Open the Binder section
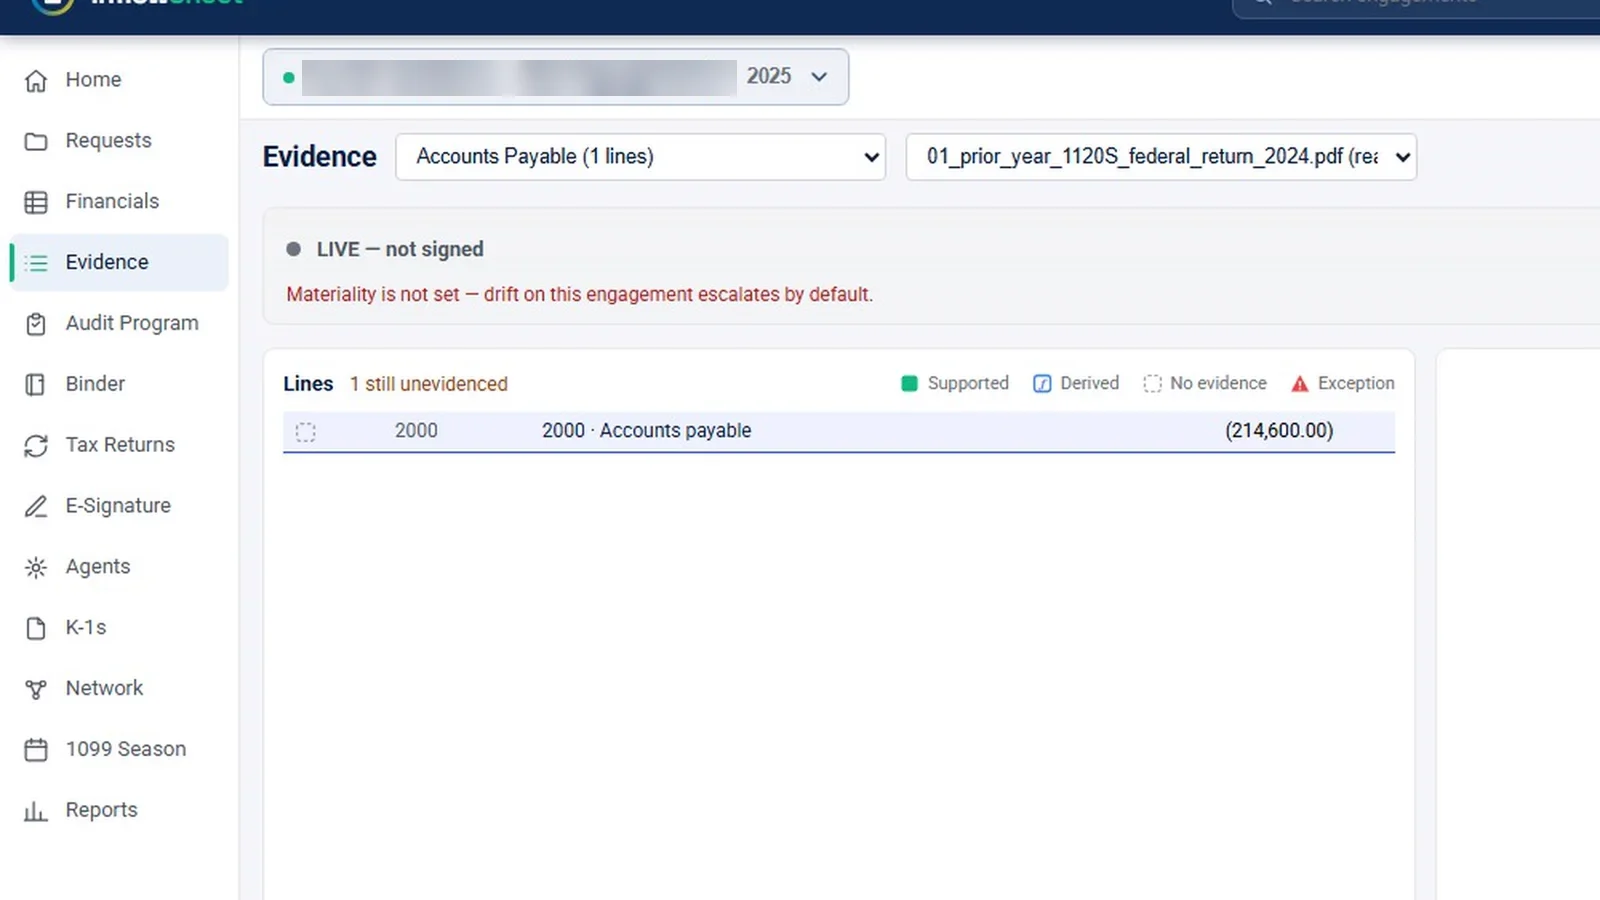1600x900 pixels. [x=119, y=385]
